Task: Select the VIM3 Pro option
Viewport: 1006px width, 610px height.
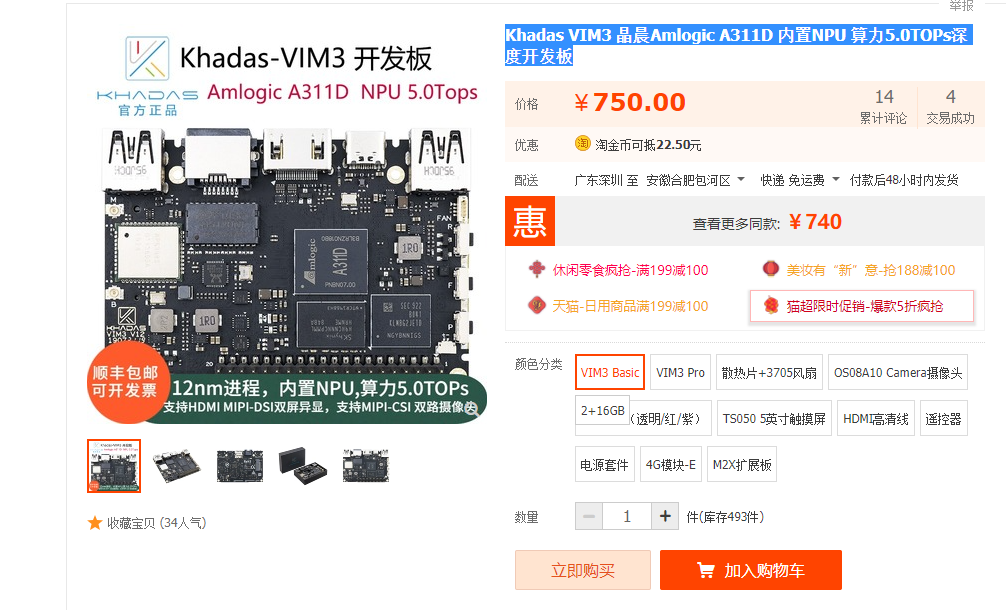Action: [680, 372]
